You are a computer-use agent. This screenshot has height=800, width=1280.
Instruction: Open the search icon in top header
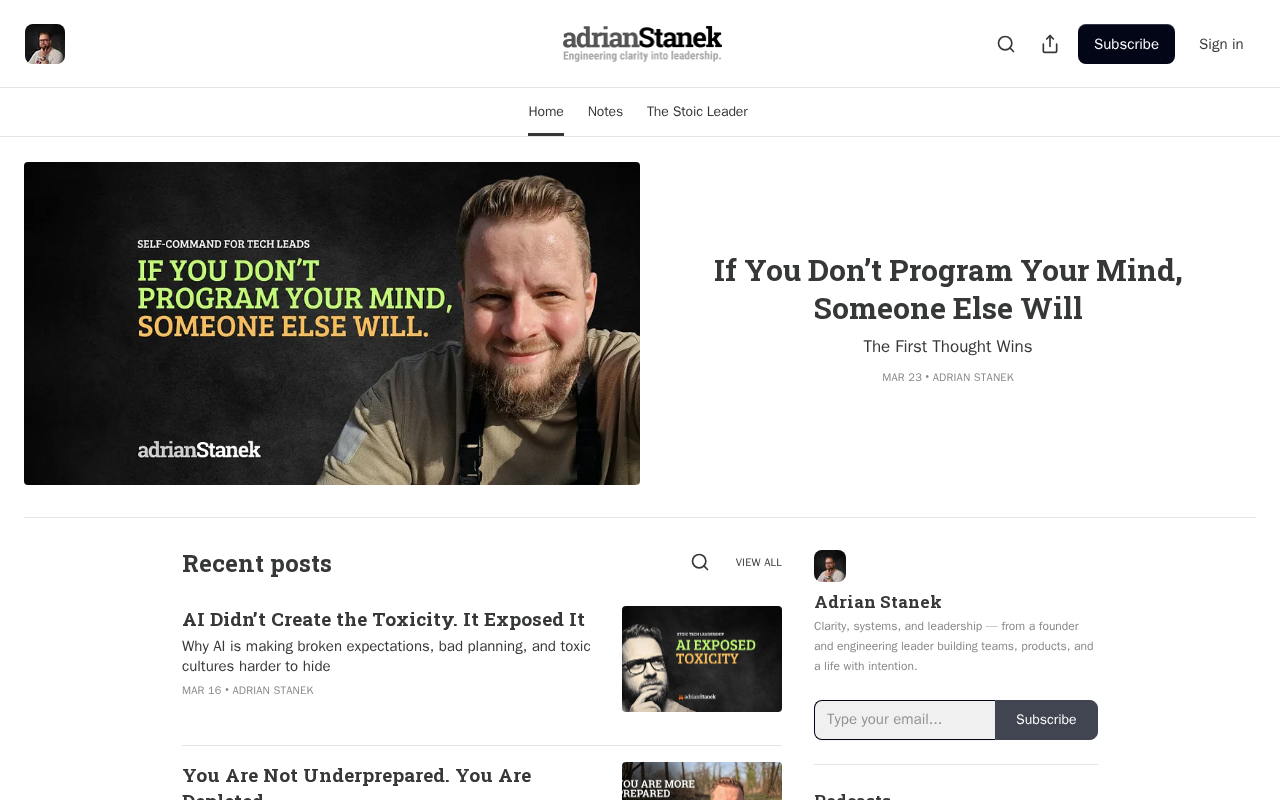point(1006,44)
